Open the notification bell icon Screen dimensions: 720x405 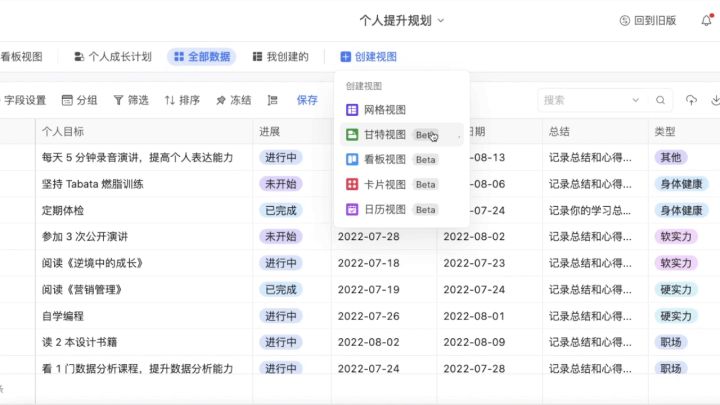(x=706, y=20)
